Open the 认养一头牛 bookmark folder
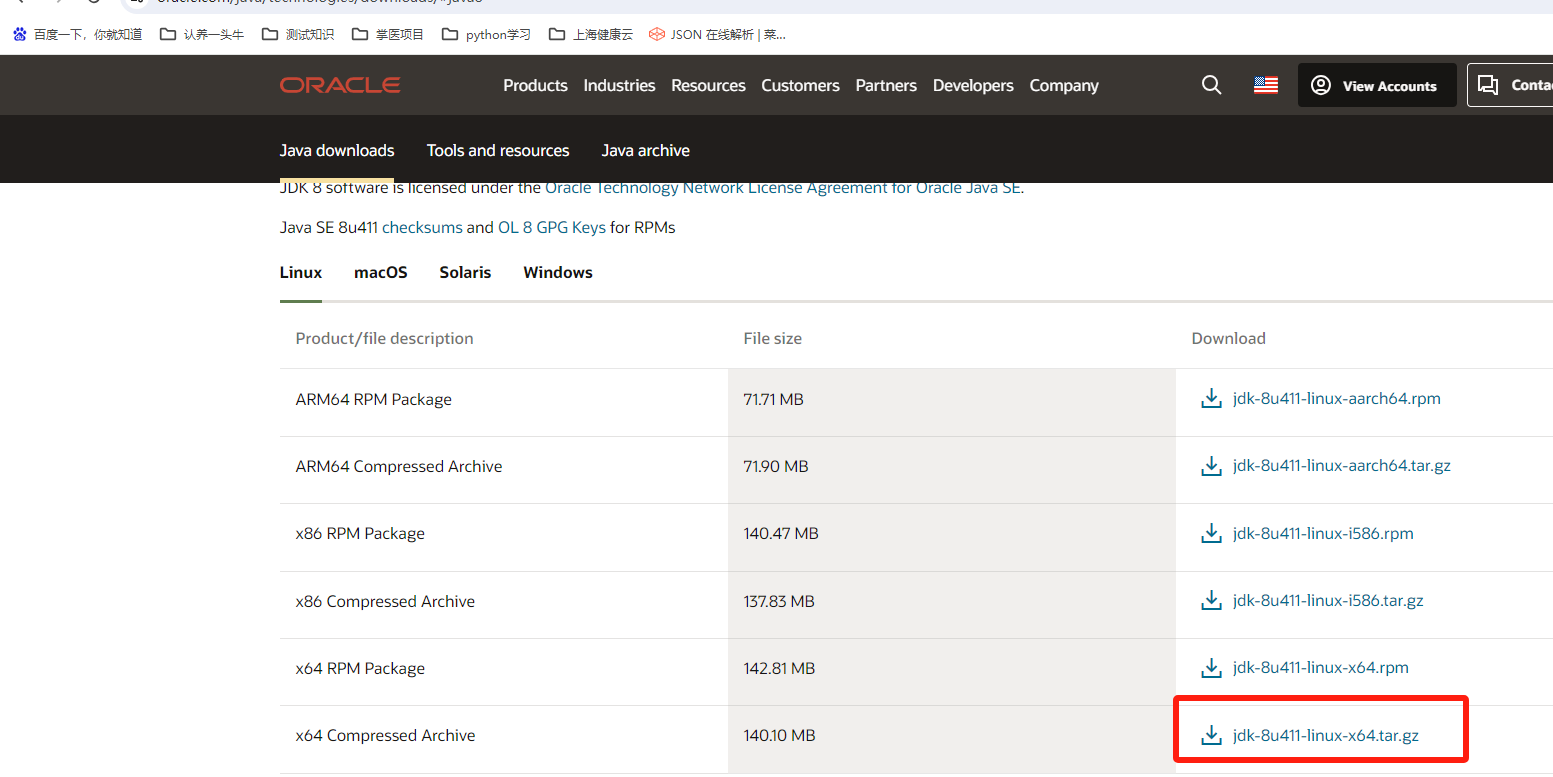The image size is (1553, 777). coord(202,34)
